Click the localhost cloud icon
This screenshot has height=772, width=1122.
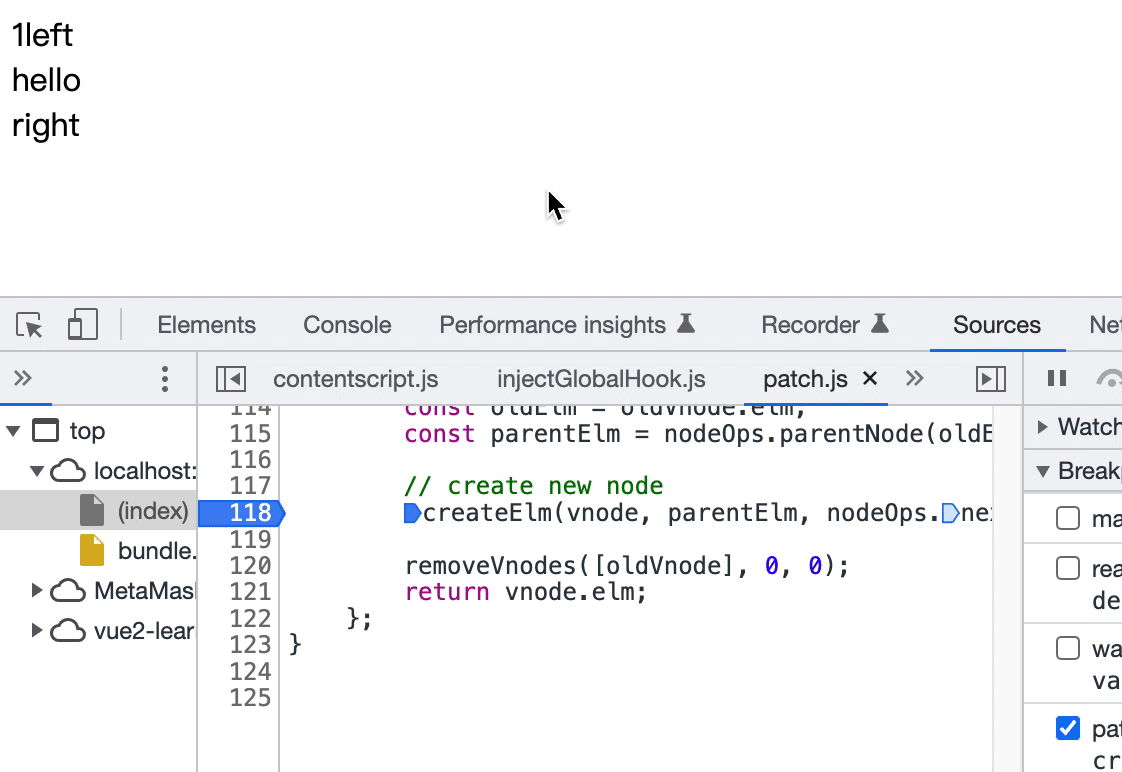pyautogui.click(x=68, y=471)
